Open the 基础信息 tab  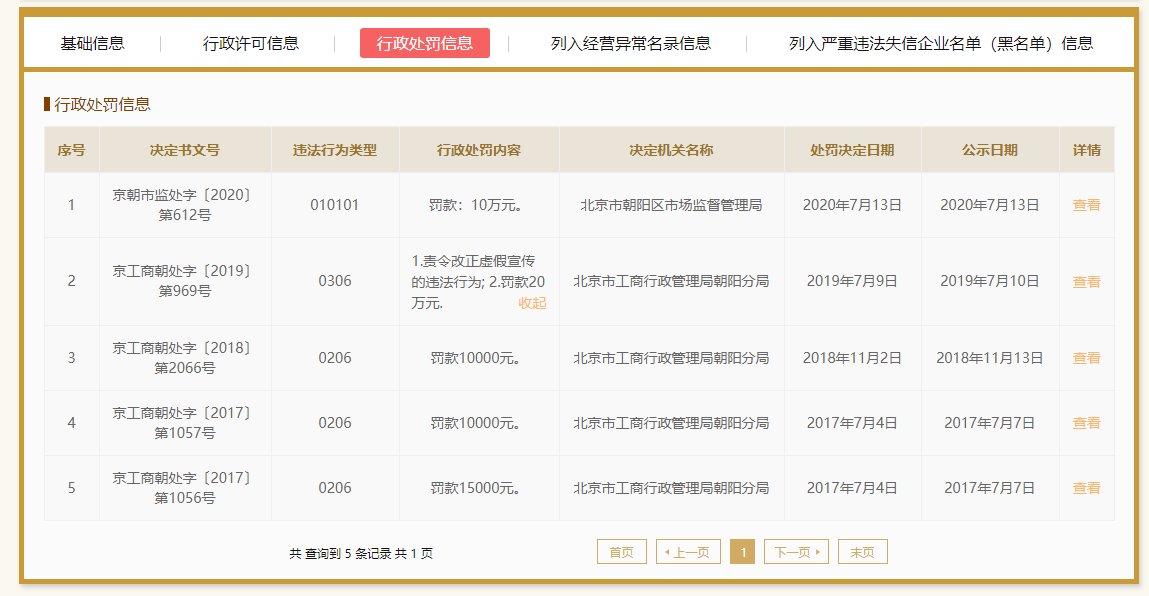[x=92, y=43]
